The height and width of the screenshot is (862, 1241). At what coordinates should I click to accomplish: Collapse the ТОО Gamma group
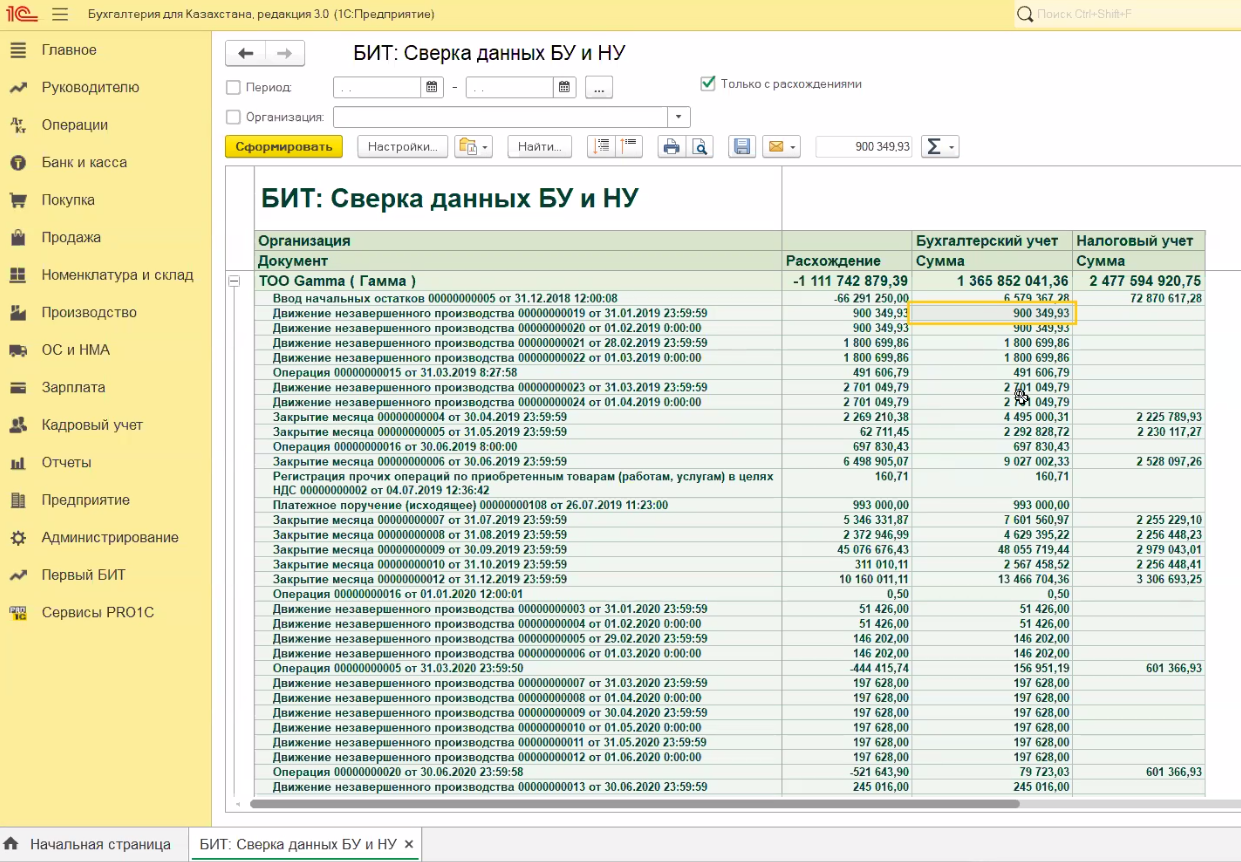235,282
